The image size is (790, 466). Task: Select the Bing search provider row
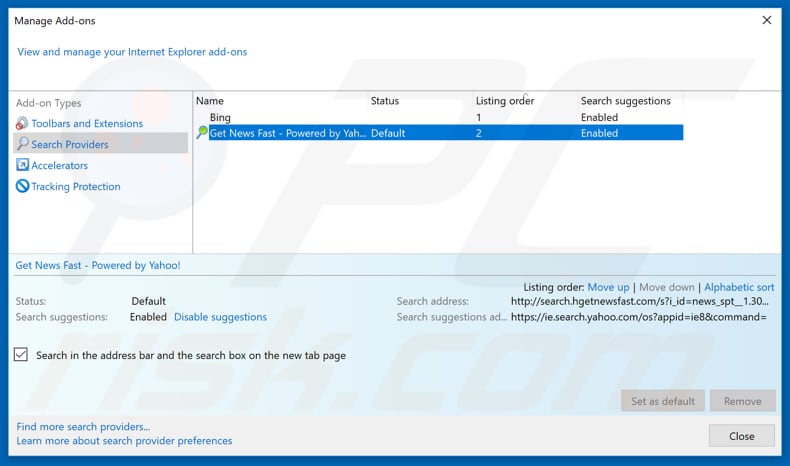pyautogui.click(x=439, y=117)
